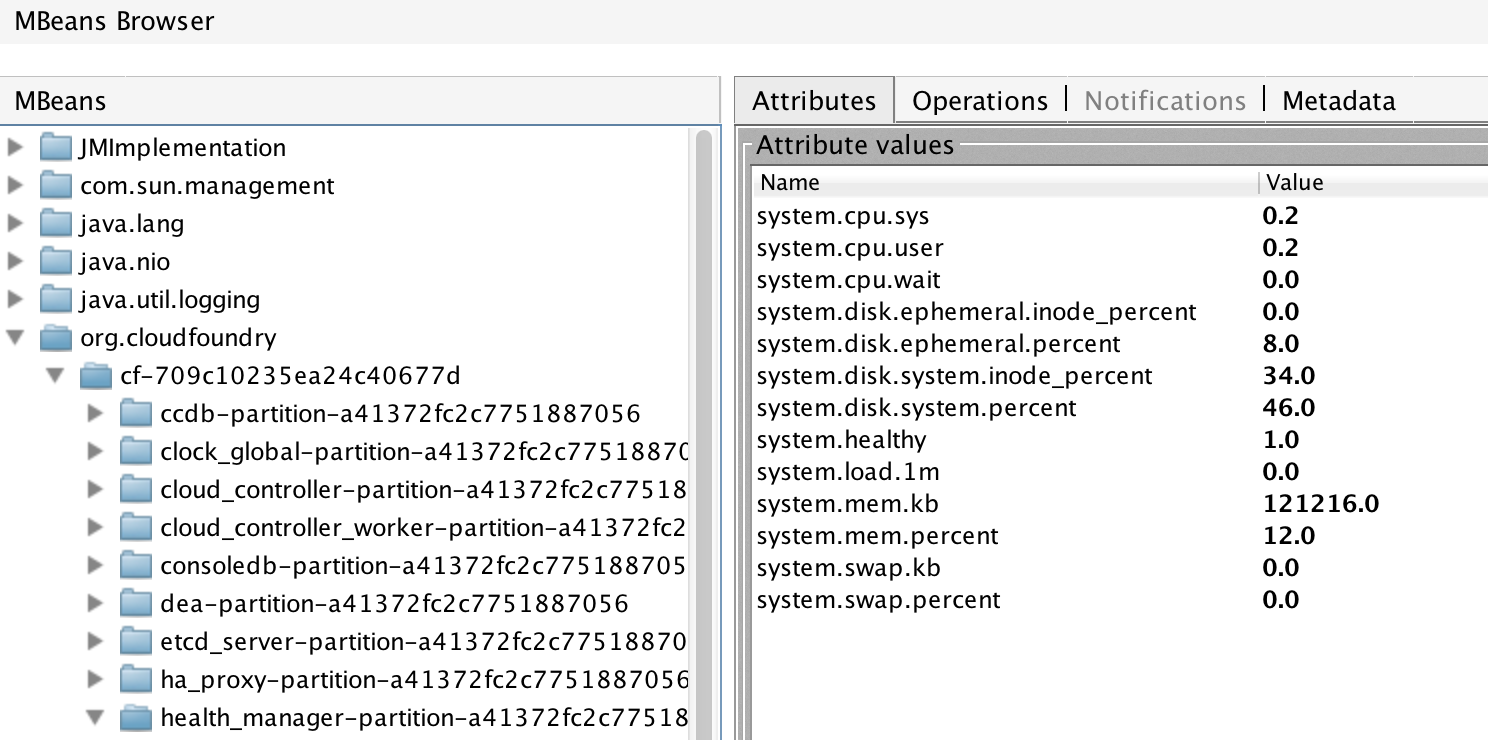Click the 12.0 mem percent value
1488x740 pixels.
(x=1289, y=536)
